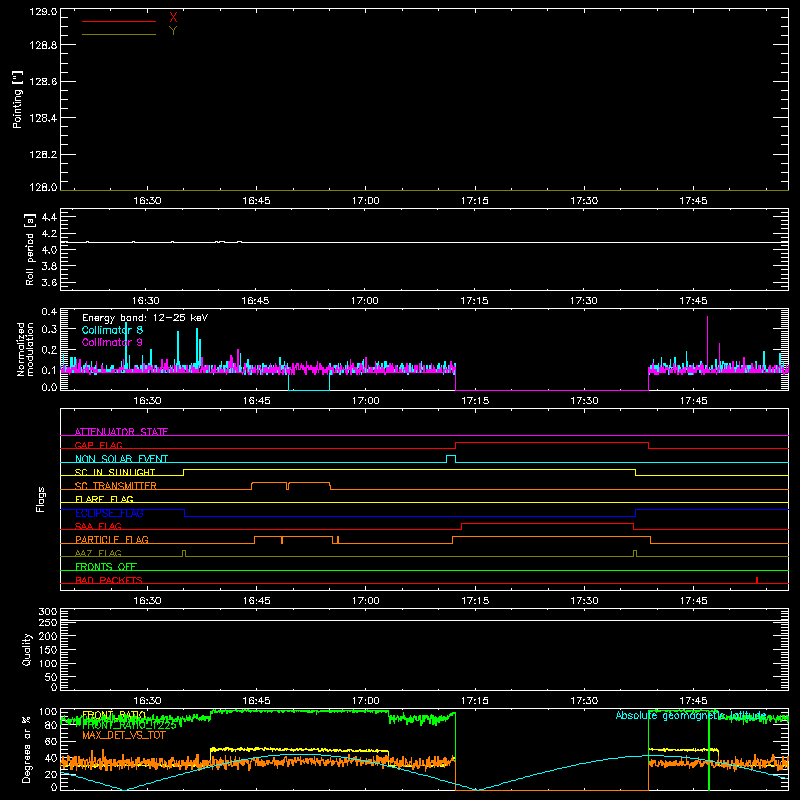
Task: Click the 150 quality tick label
Action: click(x=48, y=650)
